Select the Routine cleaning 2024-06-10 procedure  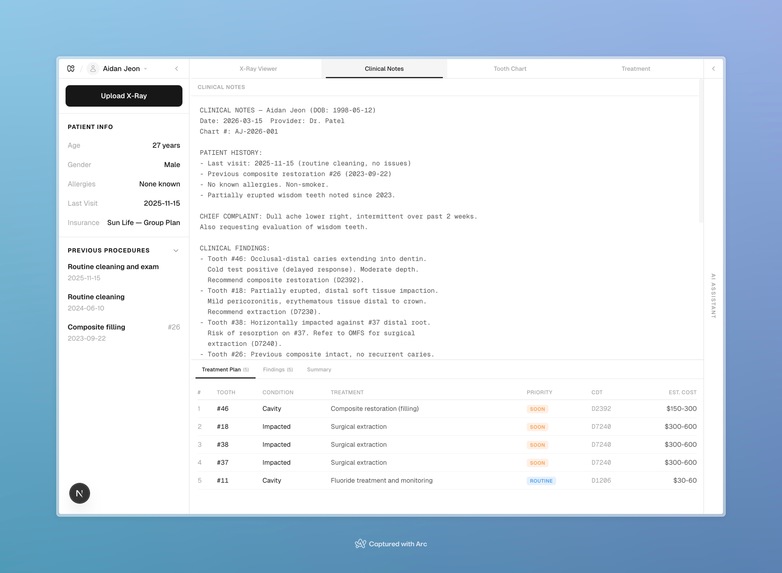124,302
